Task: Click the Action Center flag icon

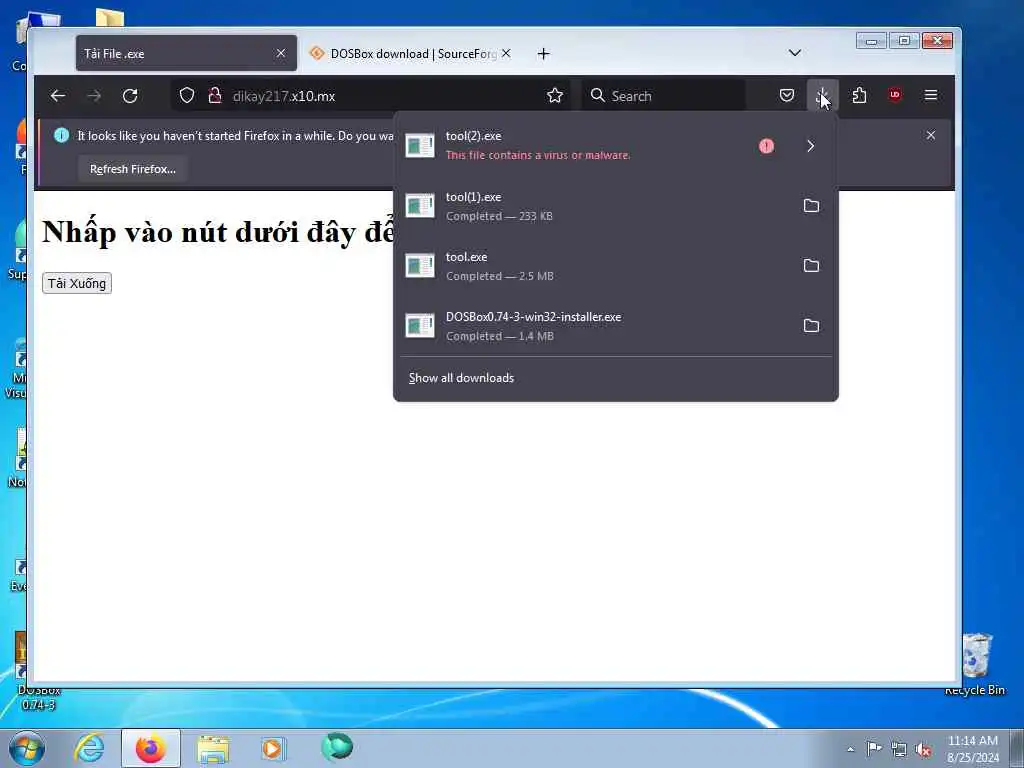Action: point(873,749)
